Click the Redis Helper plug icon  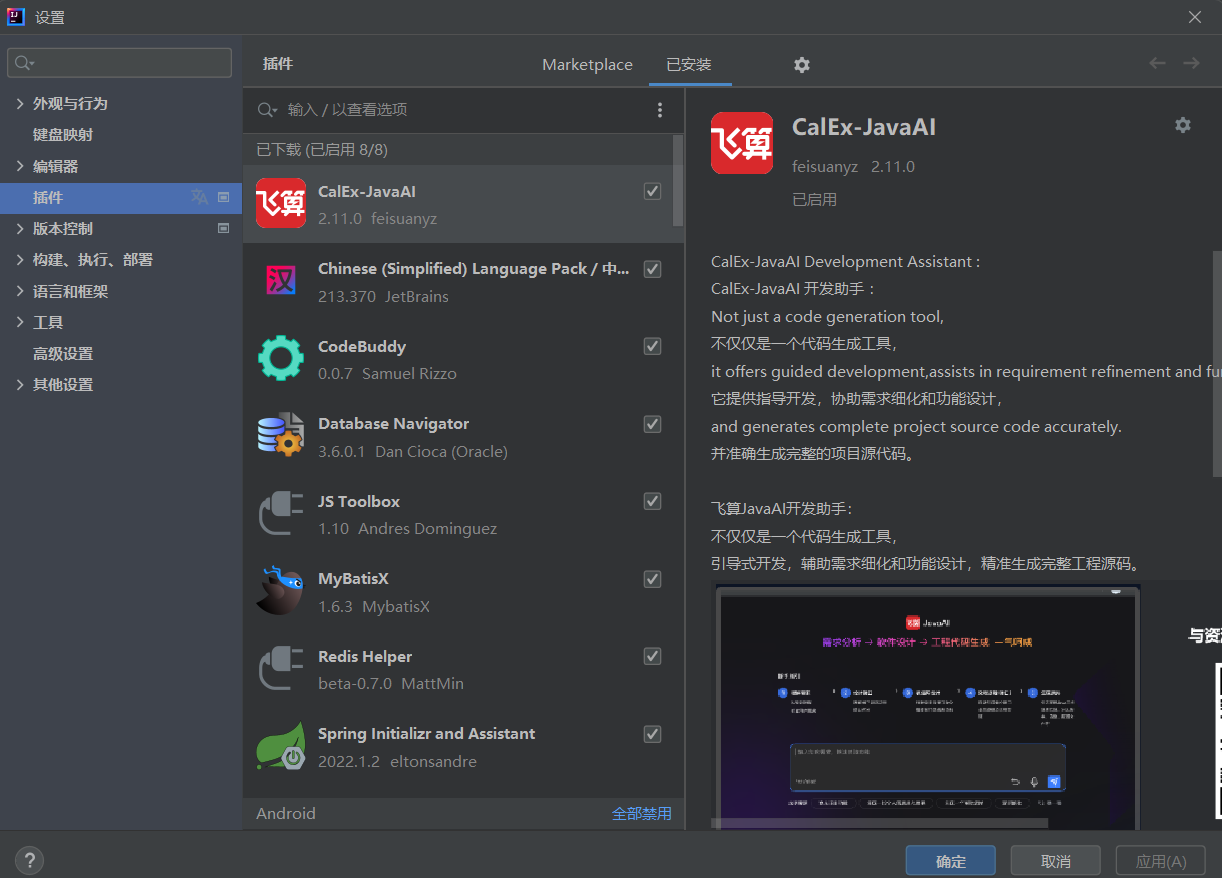tap(281, 669)
